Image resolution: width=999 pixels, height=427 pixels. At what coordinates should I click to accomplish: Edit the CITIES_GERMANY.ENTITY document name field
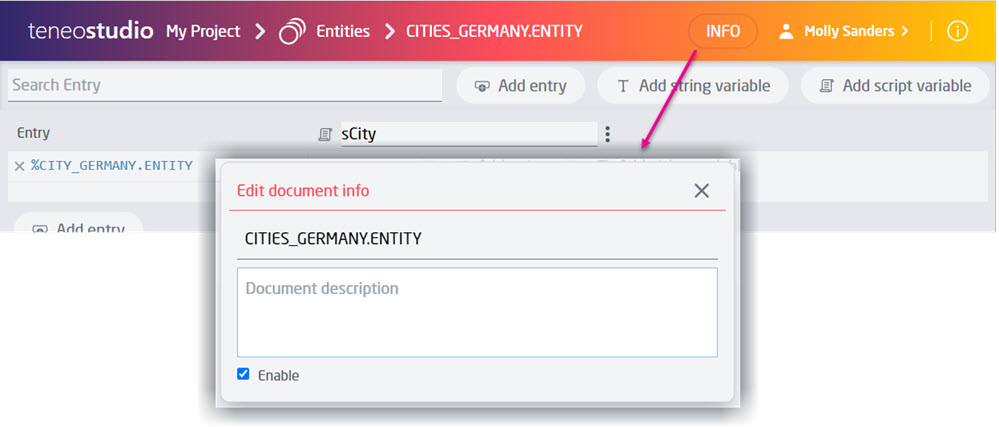(477, 239)
